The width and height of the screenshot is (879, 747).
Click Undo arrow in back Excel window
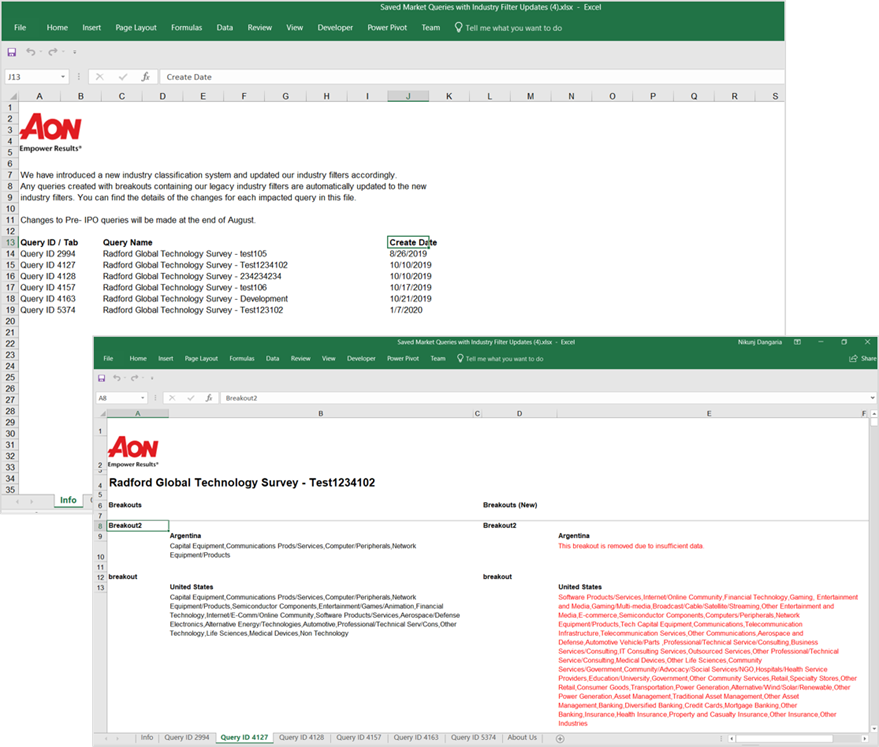click(x=31, y=52)
